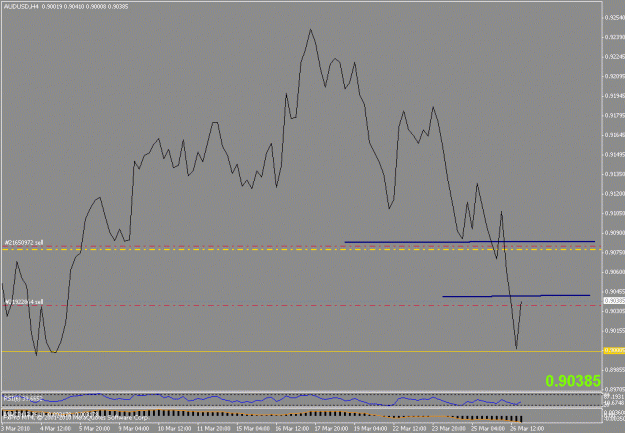Click the '25 Mar 04:00' time label
The image size is (625, 433).
click(488, 429)
